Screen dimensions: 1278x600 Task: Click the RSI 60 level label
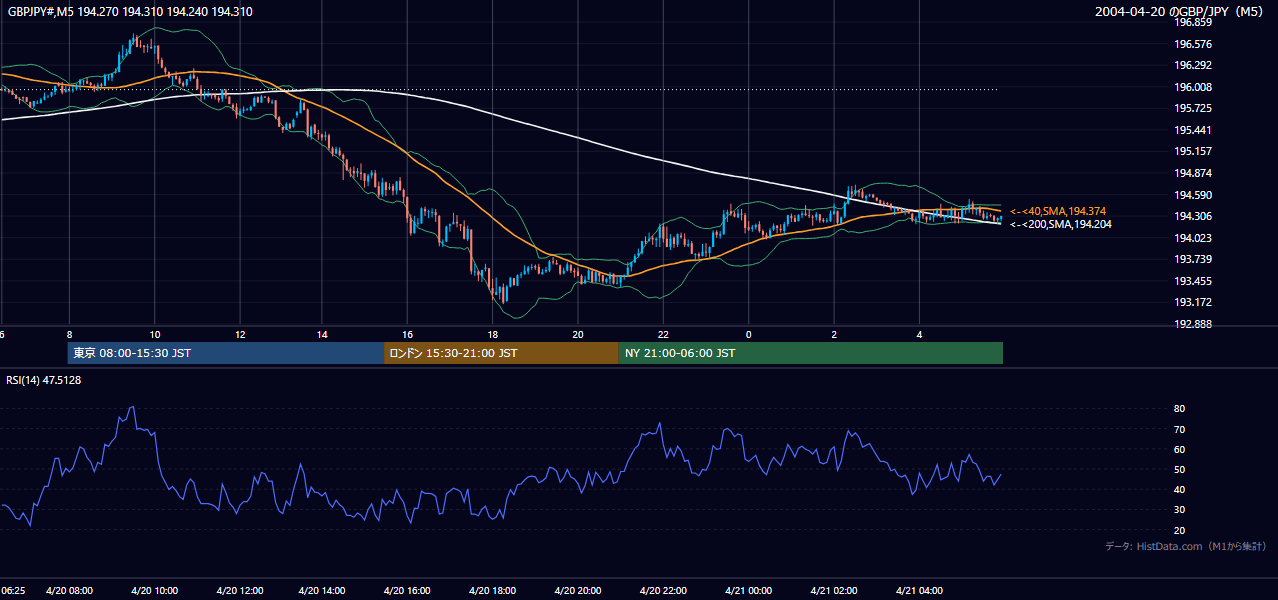coord(1180,449)
